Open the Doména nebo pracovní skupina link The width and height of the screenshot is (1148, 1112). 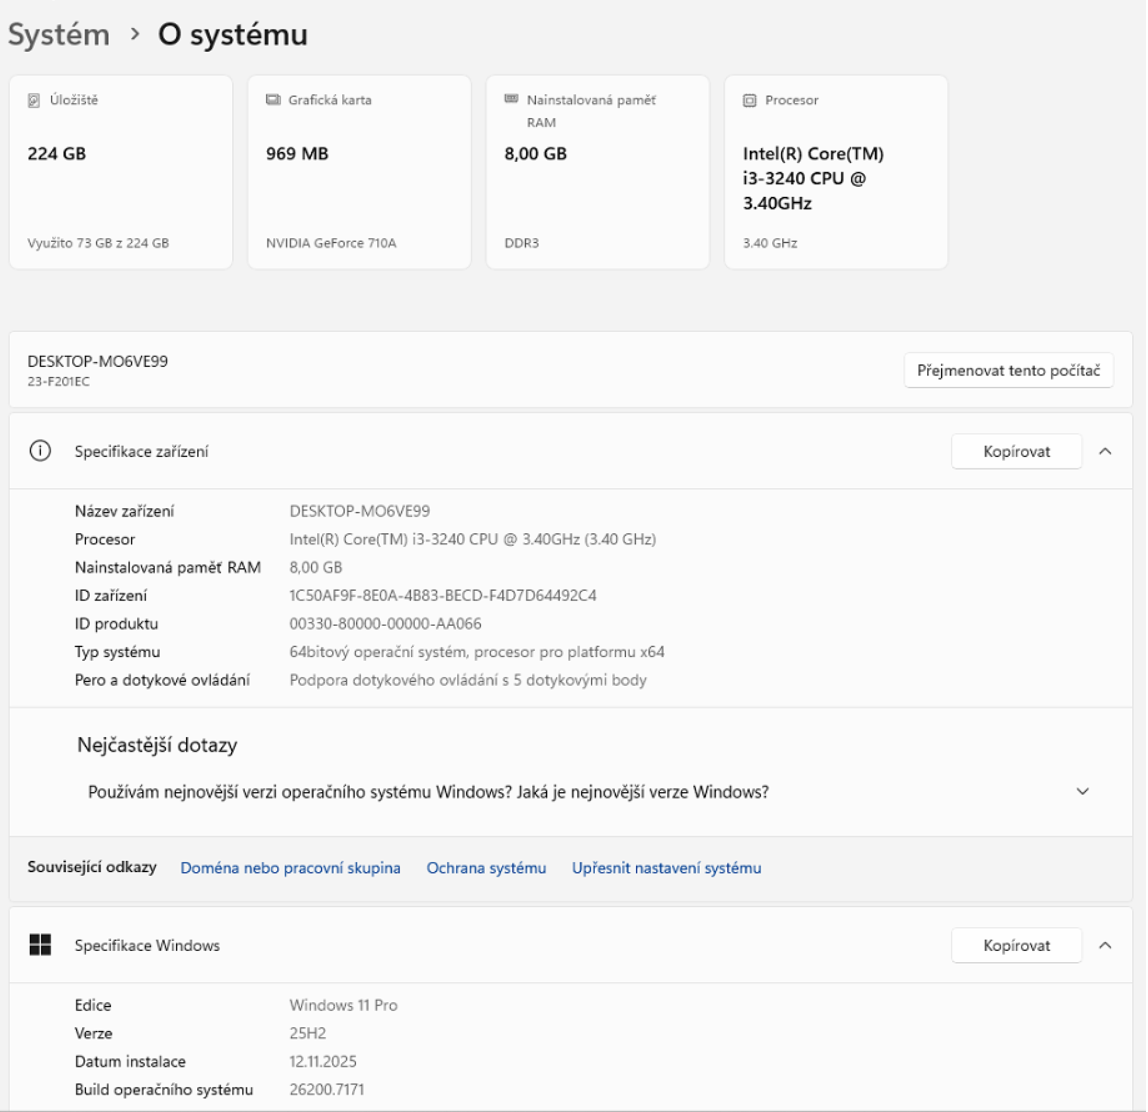click(290, 868)
